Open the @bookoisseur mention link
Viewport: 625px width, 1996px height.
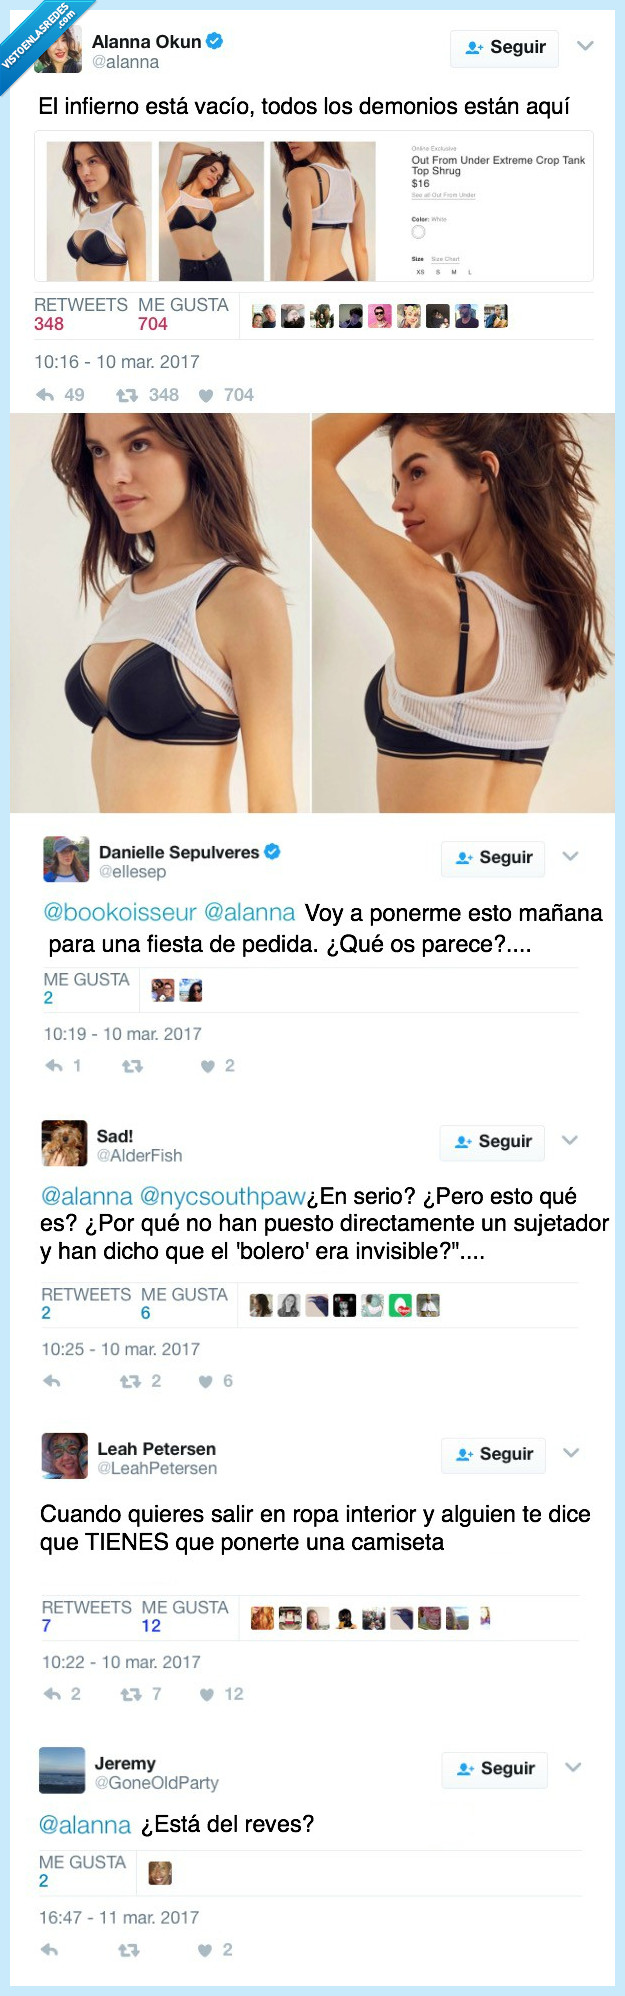click(120, 912)
